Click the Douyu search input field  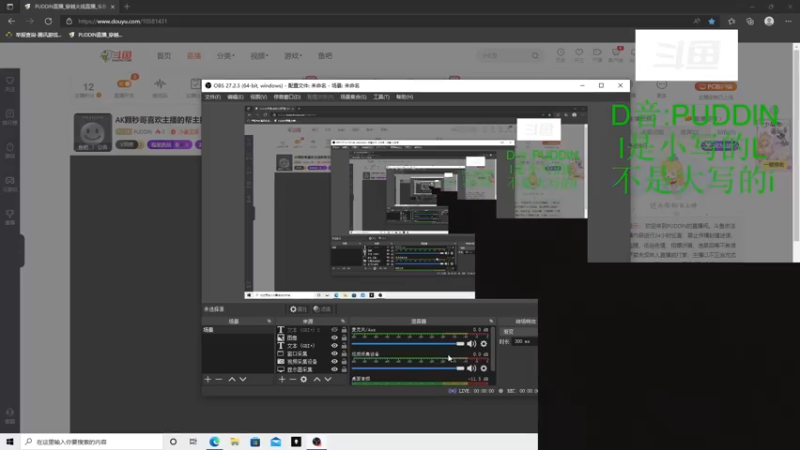pos(505,56)
